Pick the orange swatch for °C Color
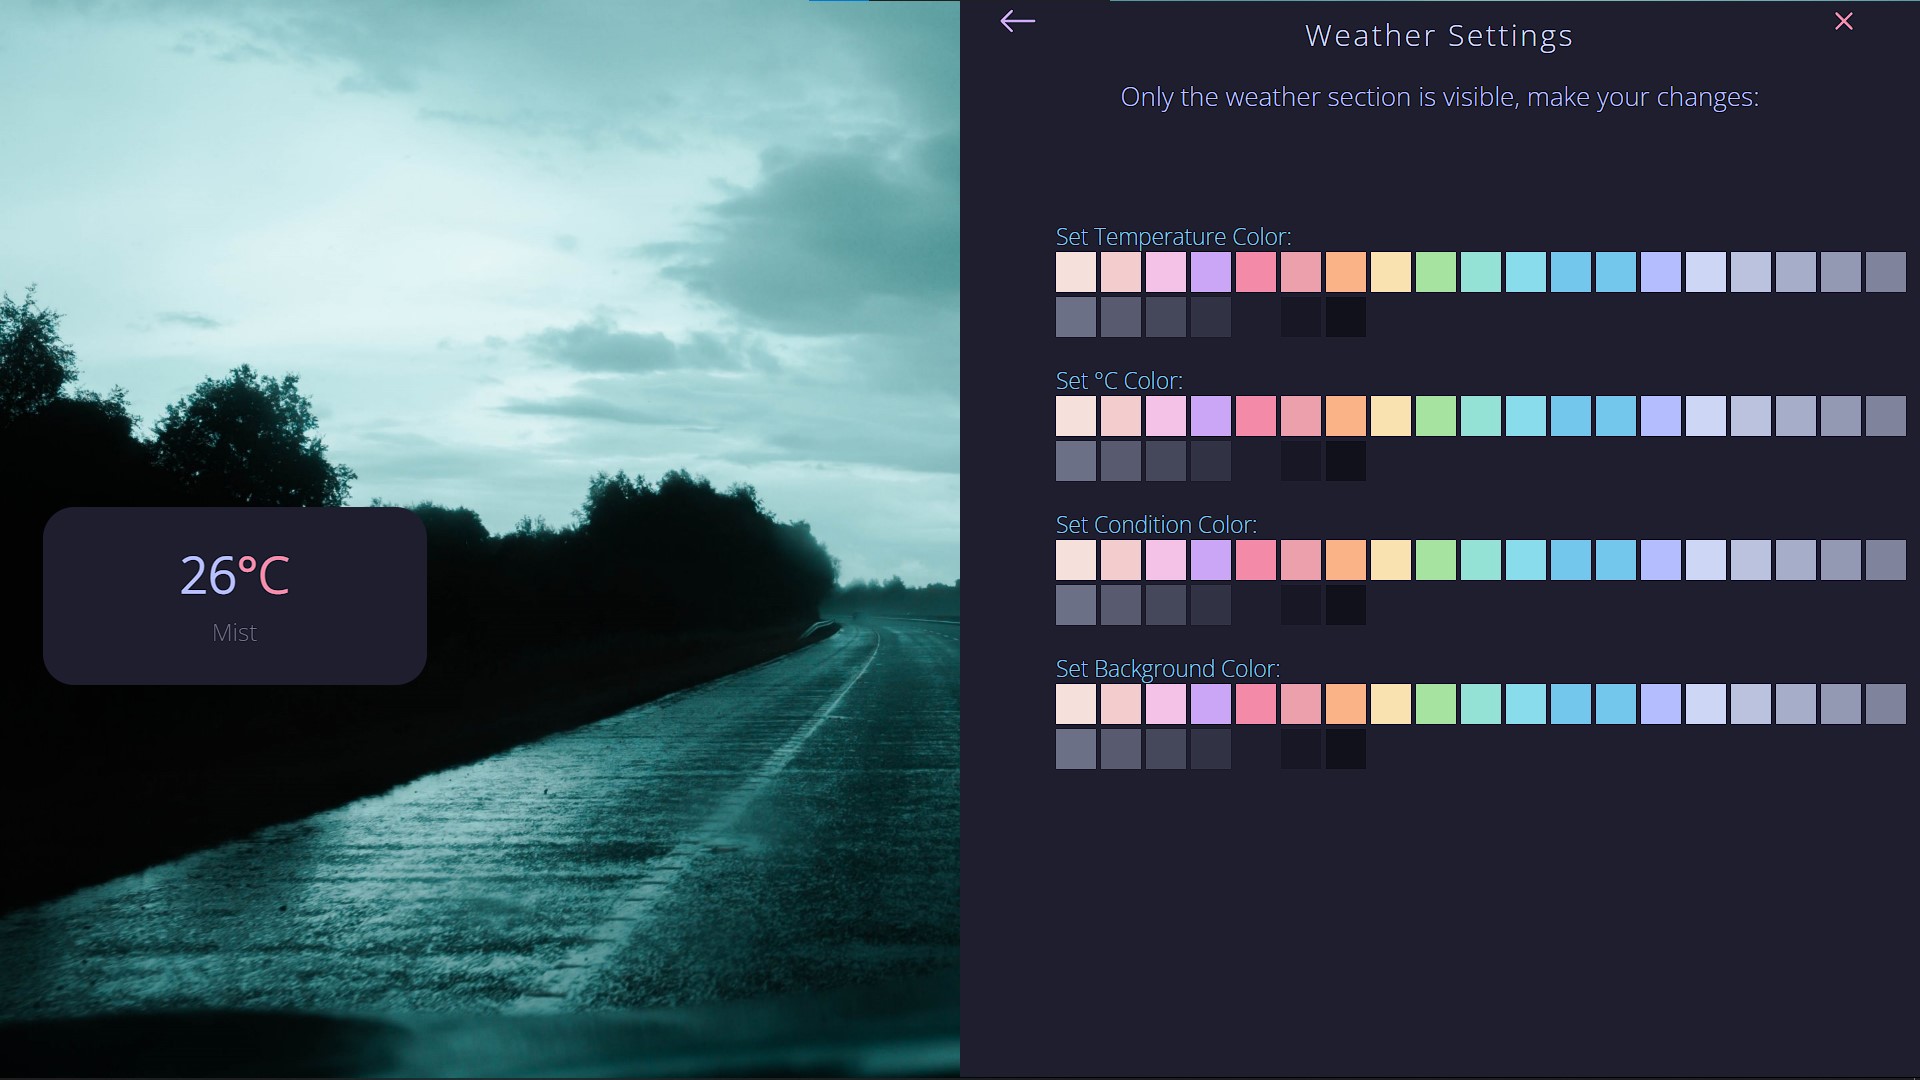The height and width of the screenshot is (1080, 1920). (1346, 416)
